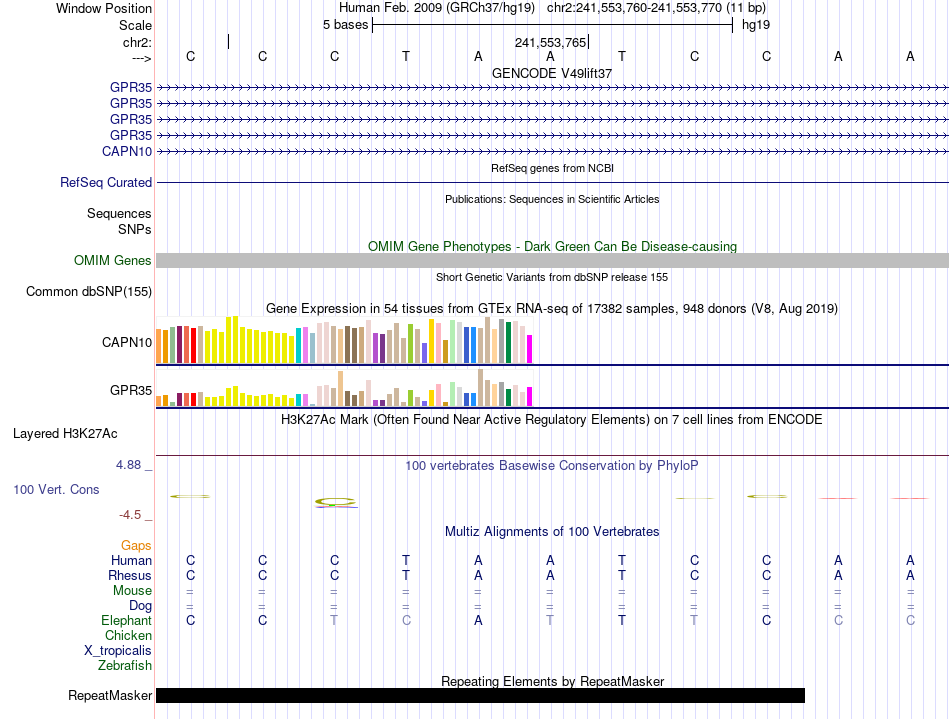Click the Sequences track label

coord(119,213)
